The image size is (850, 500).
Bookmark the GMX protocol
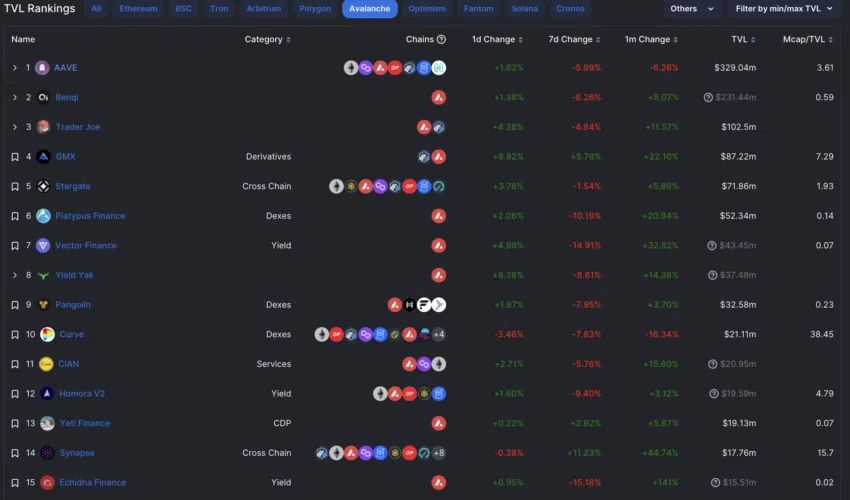(15, 157)
